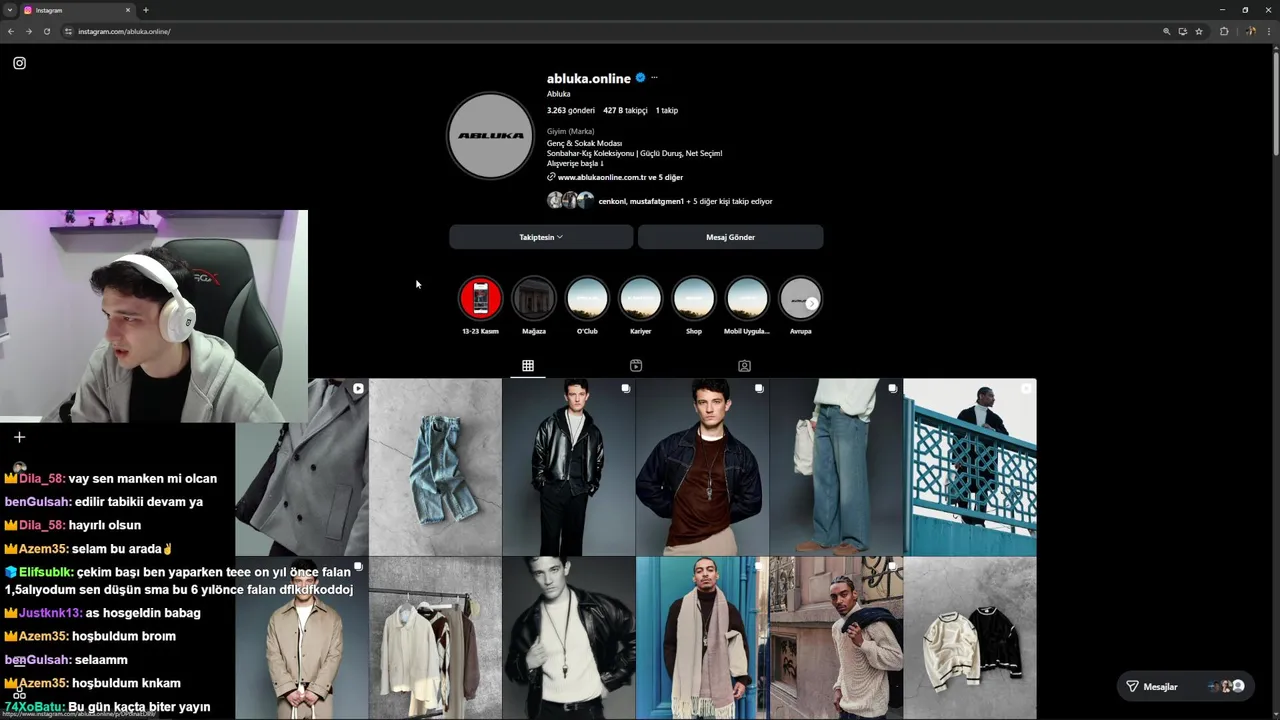Bookmark this page with the star icon
This screenshot has height=720, width=1280.
coord(1199,31)
